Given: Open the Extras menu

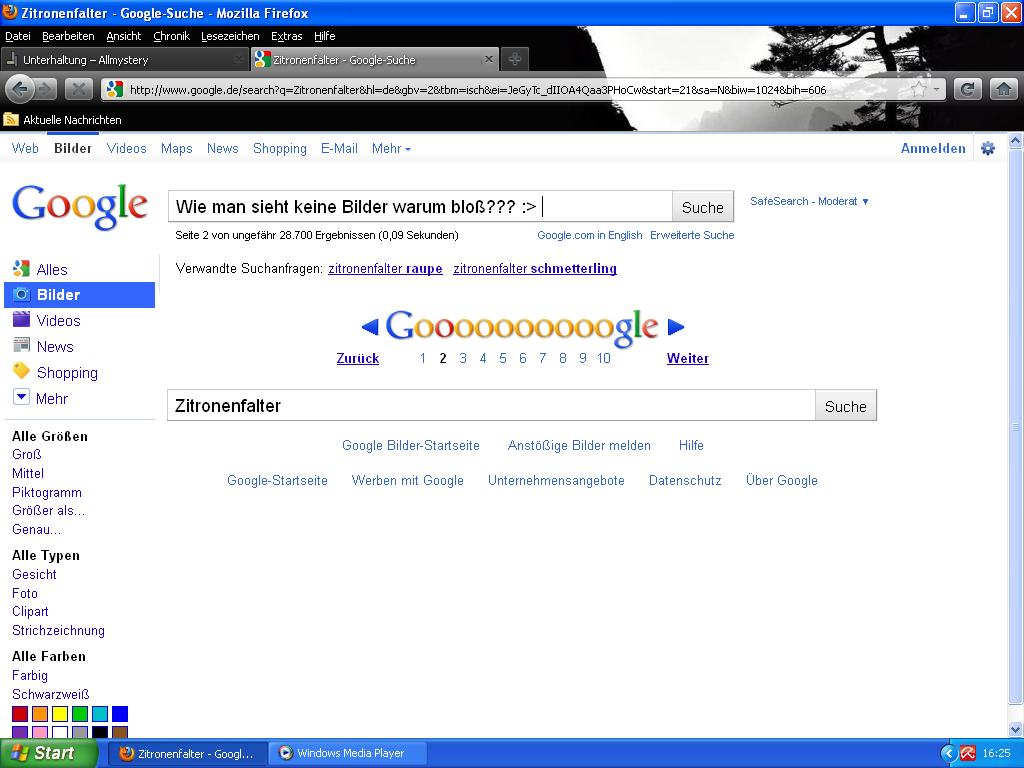Looking at the screenshot, I should pyautogui.click(x=287, y=36).
